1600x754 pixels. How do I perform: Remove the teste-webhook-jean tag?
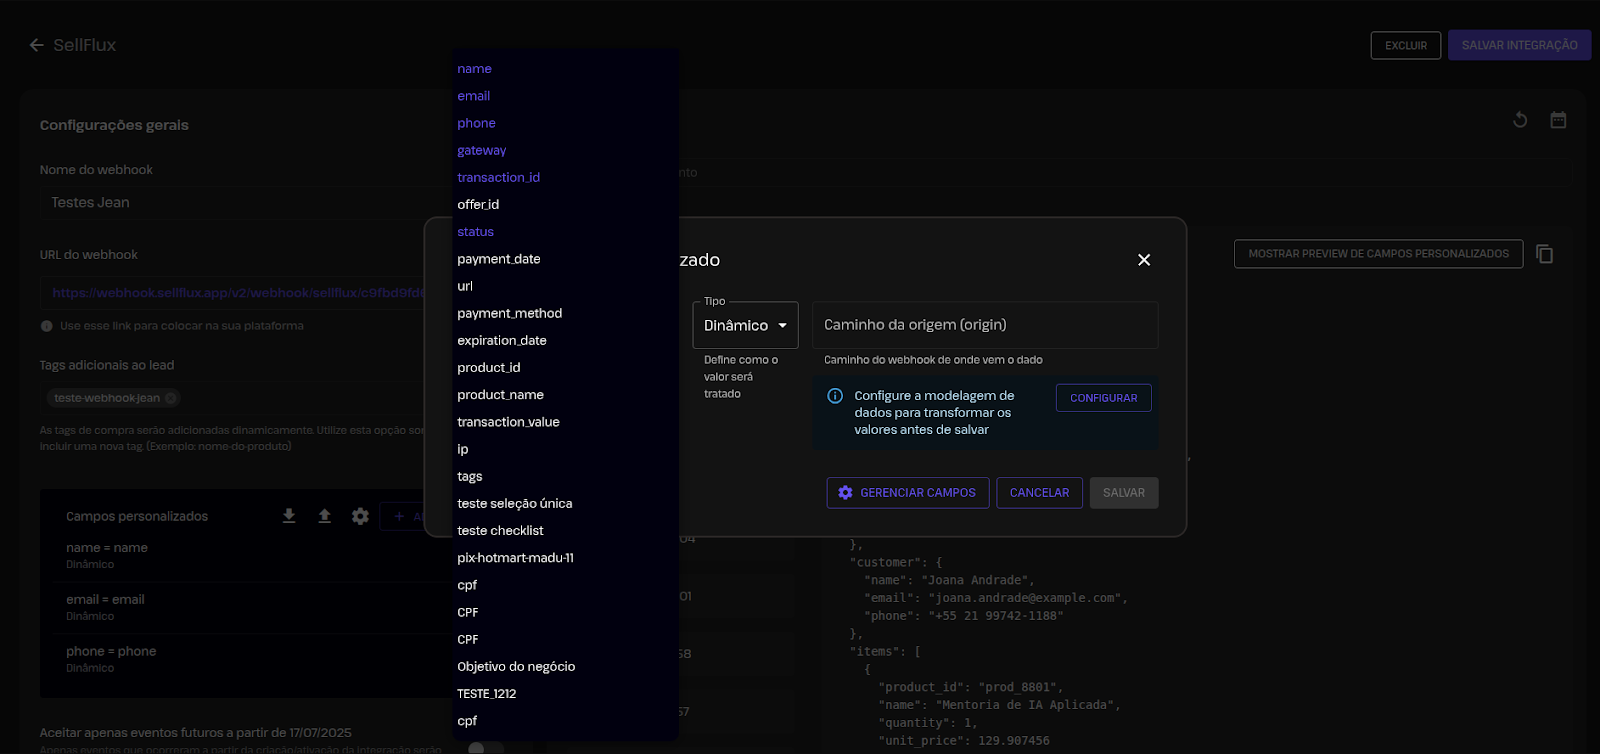(x=171, y=398)
